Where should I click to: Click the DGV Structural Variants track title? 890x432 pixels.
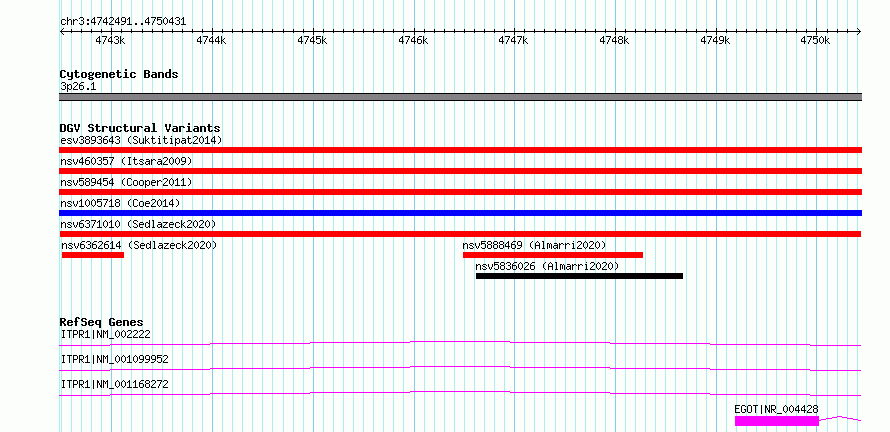[x=140, y=128]
